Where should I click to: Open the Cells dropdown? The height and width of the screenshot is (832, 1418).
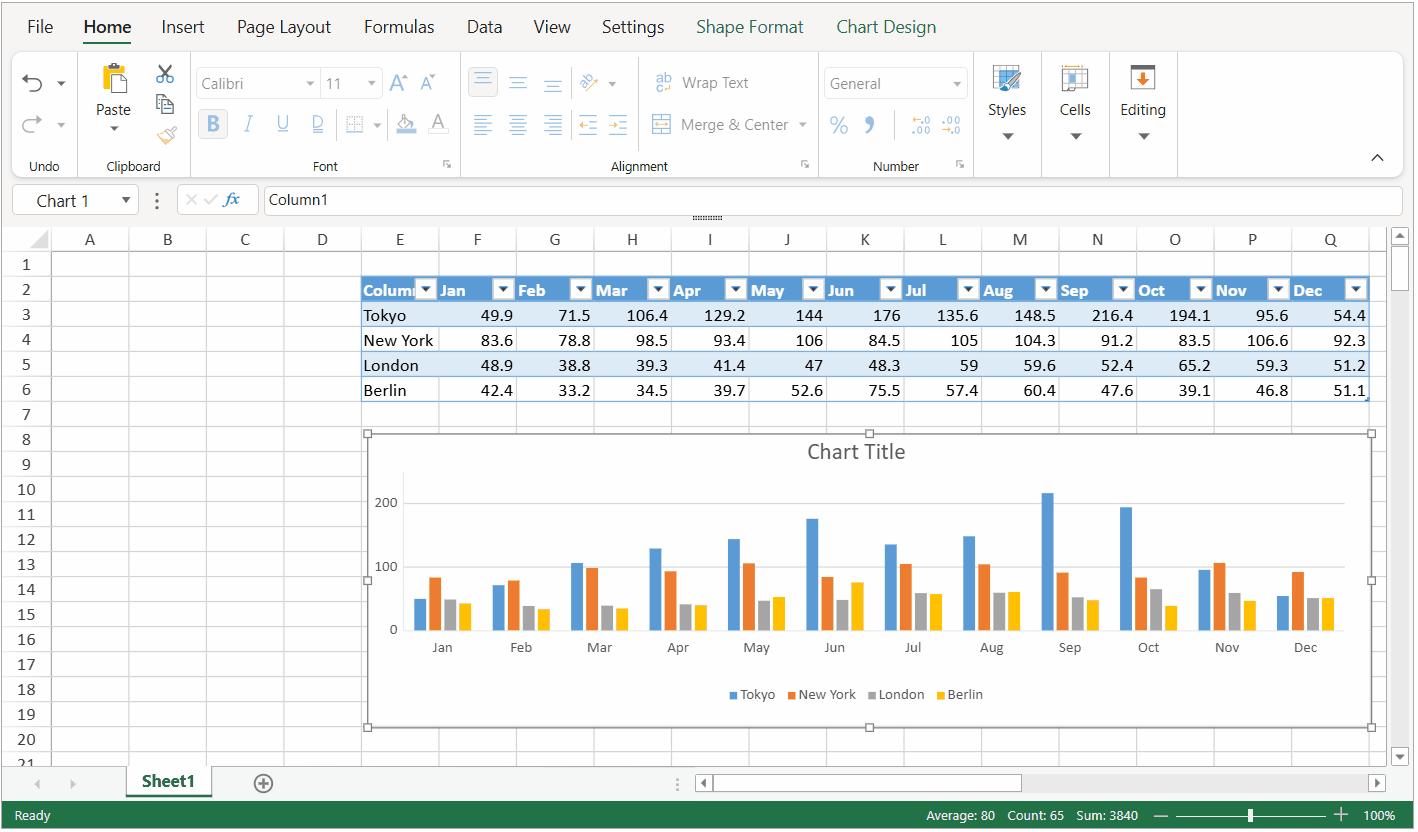pyautogui.click(x=1075, y=137)
